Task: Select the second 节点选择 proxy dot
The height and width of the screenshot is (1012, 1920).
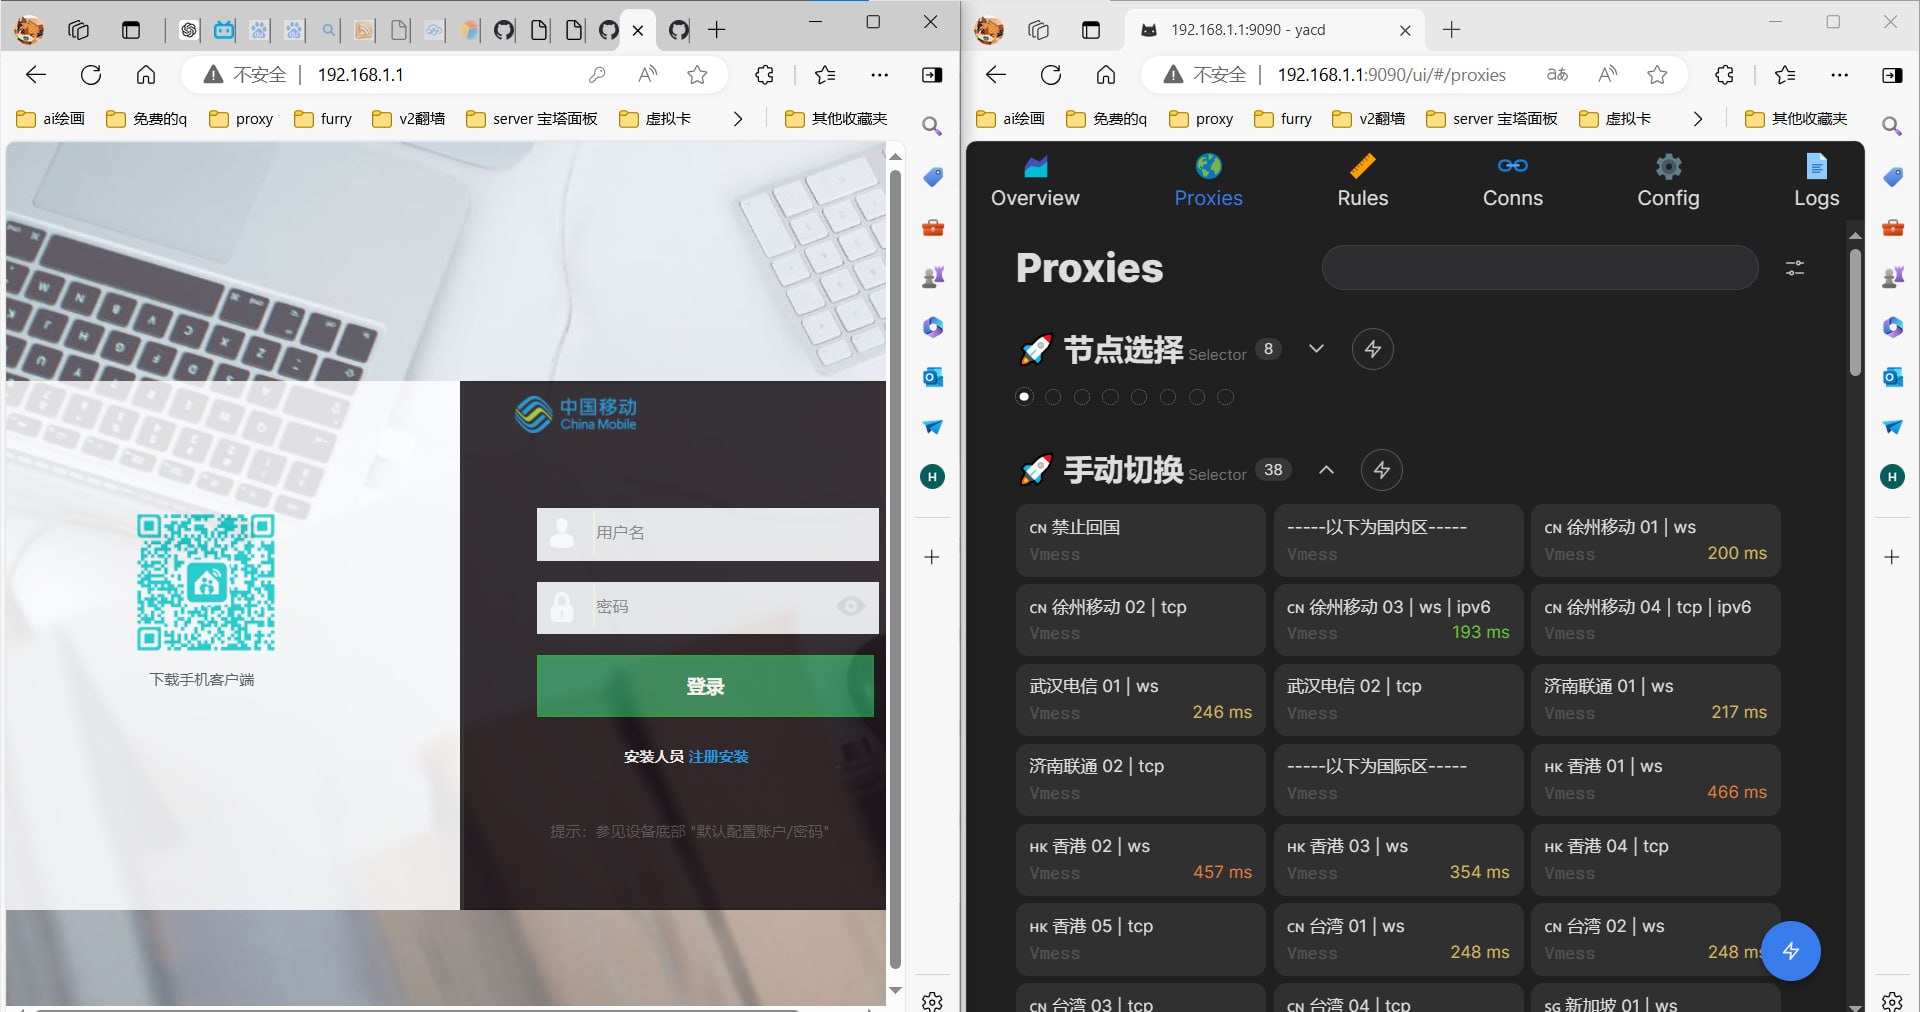Action: (1053, 397)
